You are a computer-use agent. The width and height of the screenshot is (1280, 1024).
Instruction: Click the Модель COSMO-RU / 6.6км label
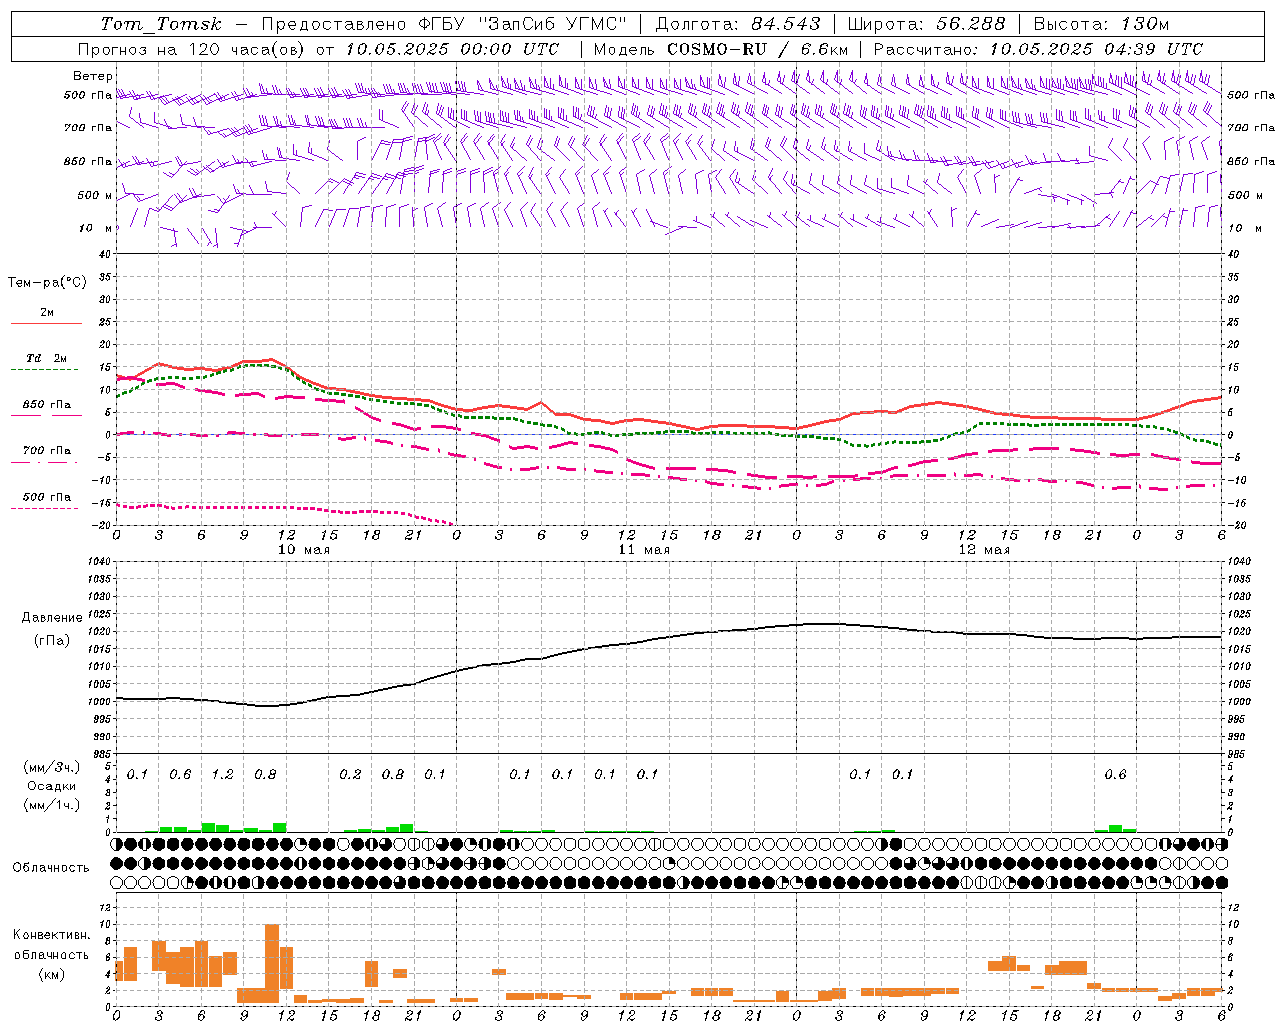(x=721, y=49)
